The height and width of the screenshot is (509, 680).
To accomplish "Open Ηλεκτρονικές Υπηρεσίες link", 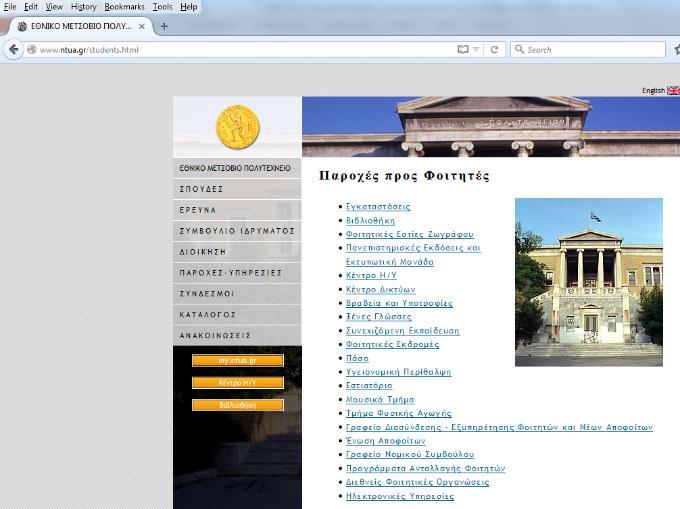I will [x=400, y=496].
